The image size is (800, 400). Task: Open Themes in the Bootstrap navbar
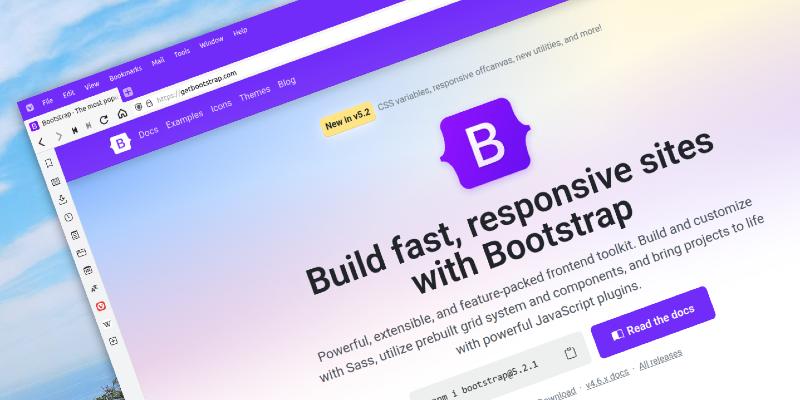coord(255,94)
